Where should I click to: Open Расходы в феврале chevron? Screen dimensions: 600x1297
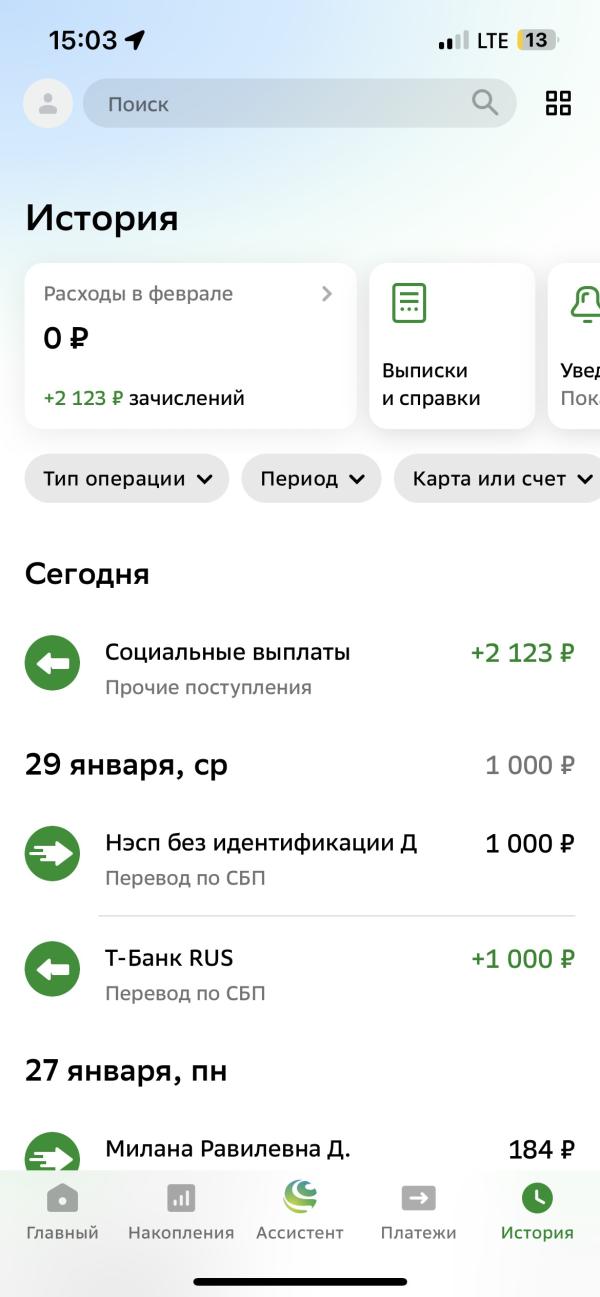point(326,294)
